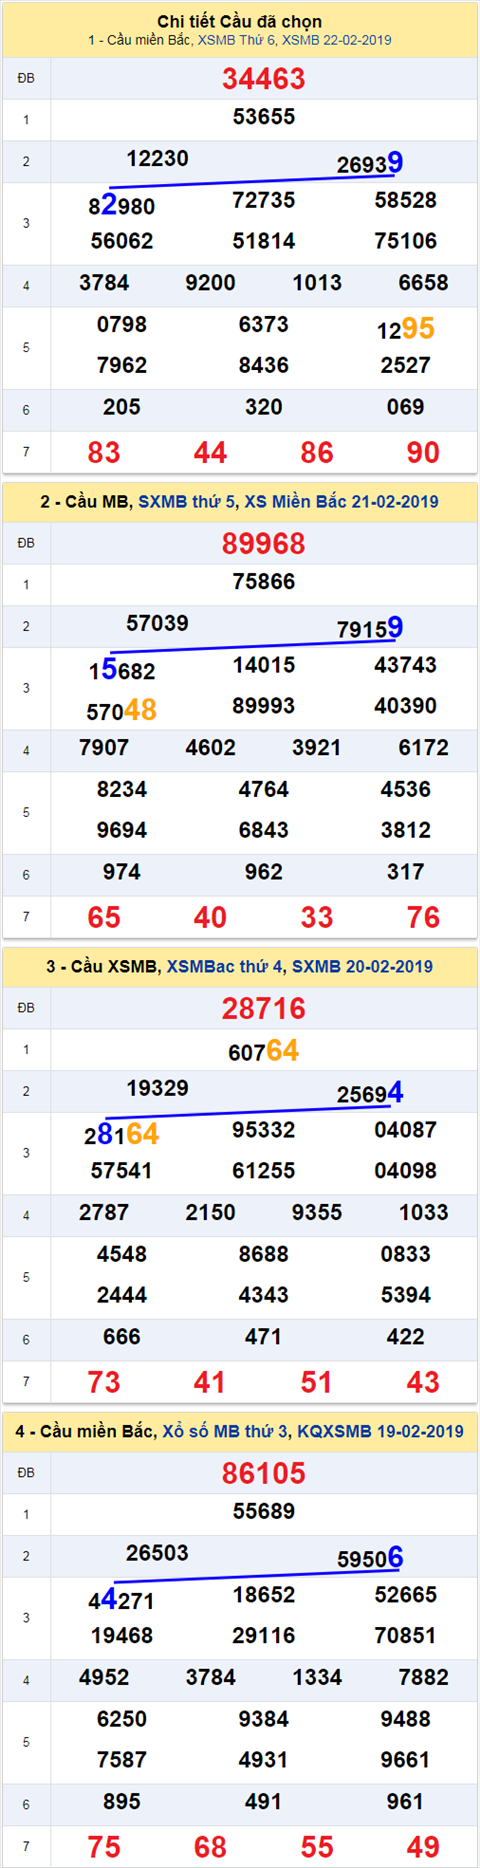Click number 59506 with blue last digit
The width and height of the screenshot is (480, 1868).
[x=370, y=1558]
